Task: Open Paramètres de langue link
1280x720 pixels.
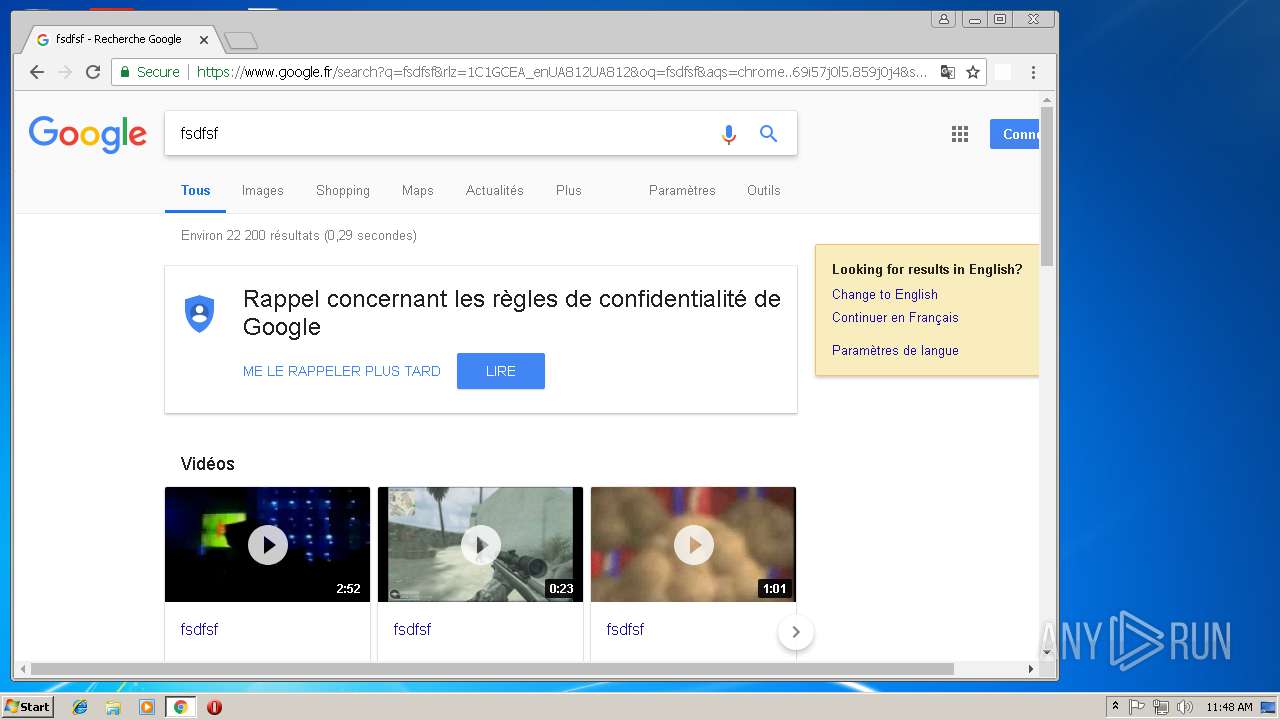Action: click(x=895, y=350)
